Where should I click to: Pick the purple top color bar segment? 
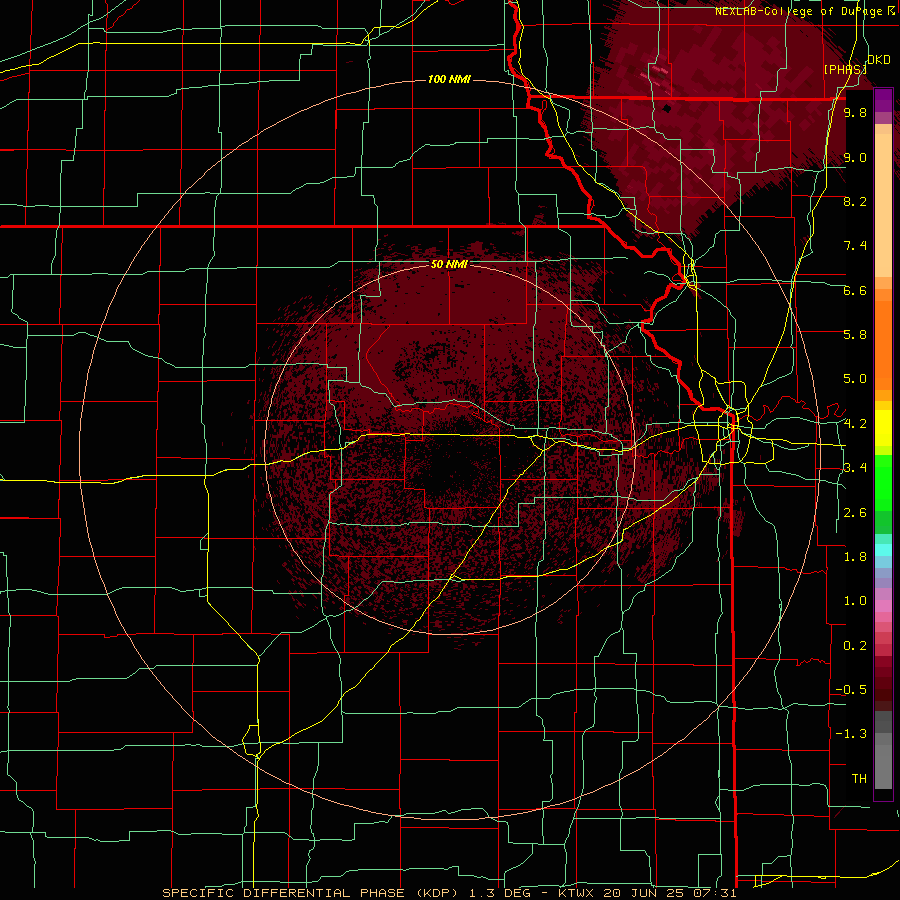(x=883, y=100)
